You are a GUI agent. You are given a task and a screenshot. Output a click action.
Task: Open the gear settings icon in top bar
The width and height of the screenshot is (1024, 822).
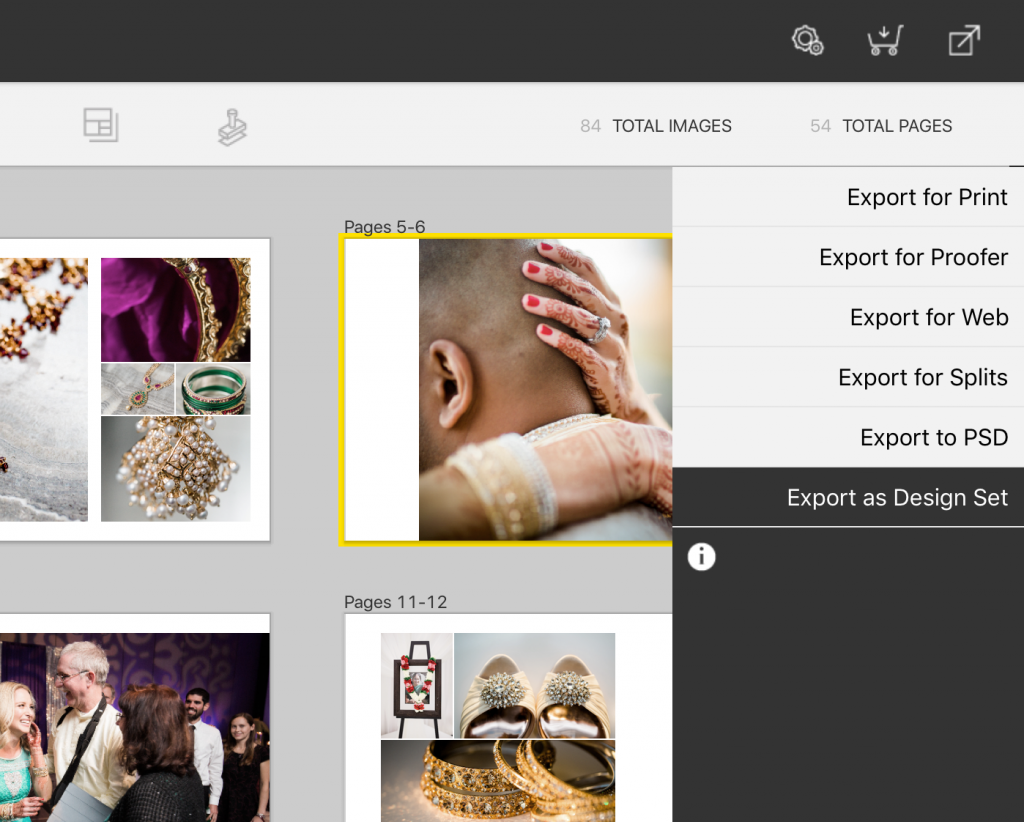coord(807,40)
